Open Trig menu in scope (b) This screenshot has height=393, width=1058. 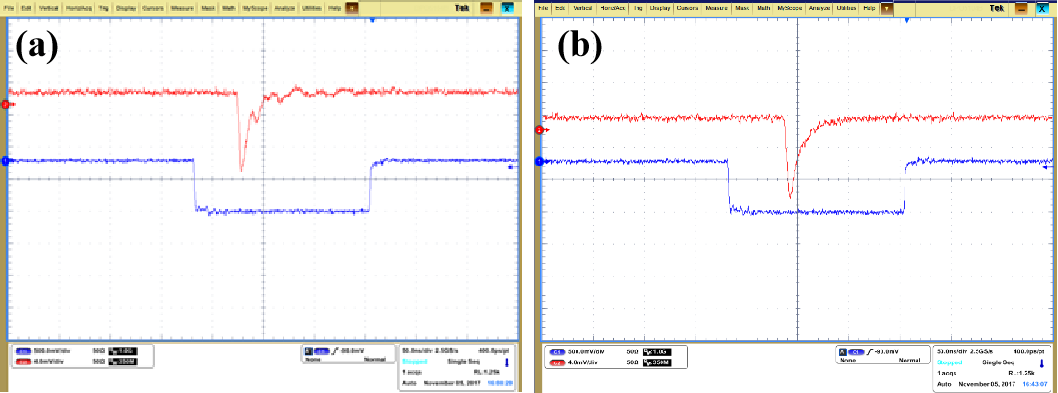click(638, 8)
